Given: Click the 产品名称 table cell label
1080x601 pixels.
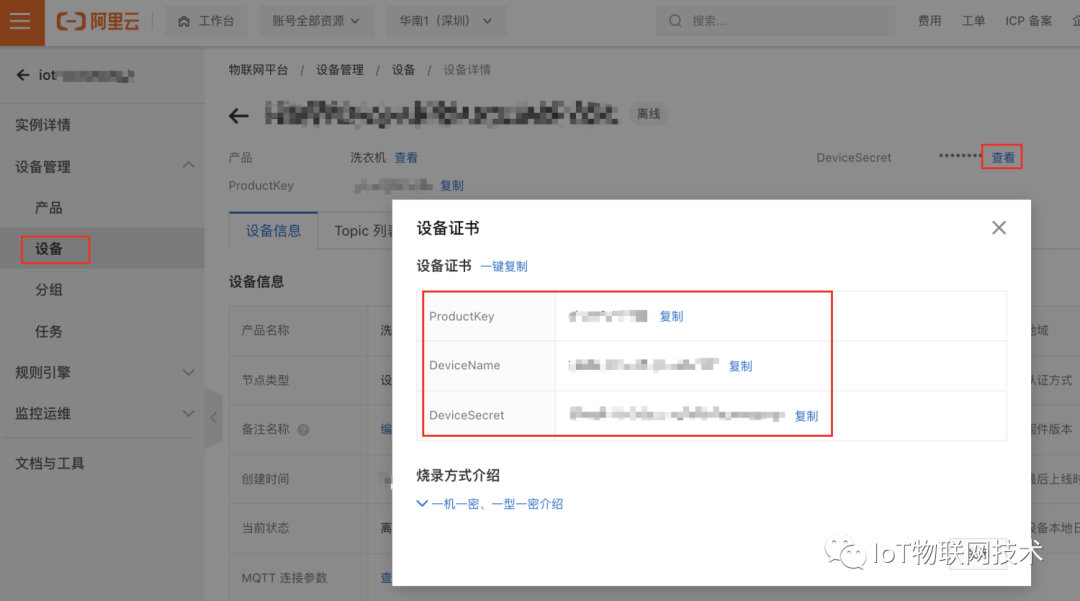Looking at the screenshot, I should pyautogui.click(x=265, y=330).
